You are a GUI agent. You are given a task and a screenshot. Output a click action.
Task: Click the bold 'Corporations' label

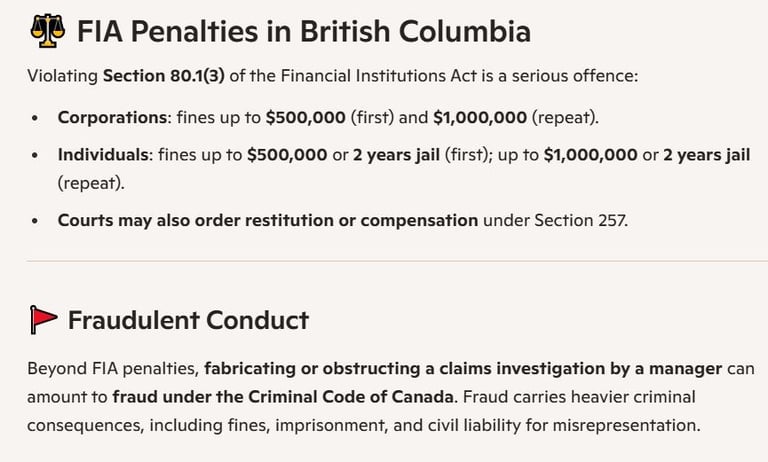click(111, 117)
